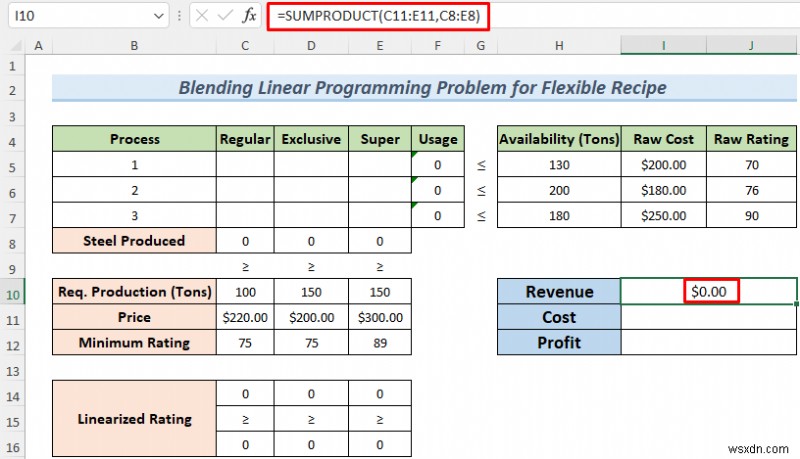Select availability value 130
Screen dimensions: 800x459
(x=559, y=164)
